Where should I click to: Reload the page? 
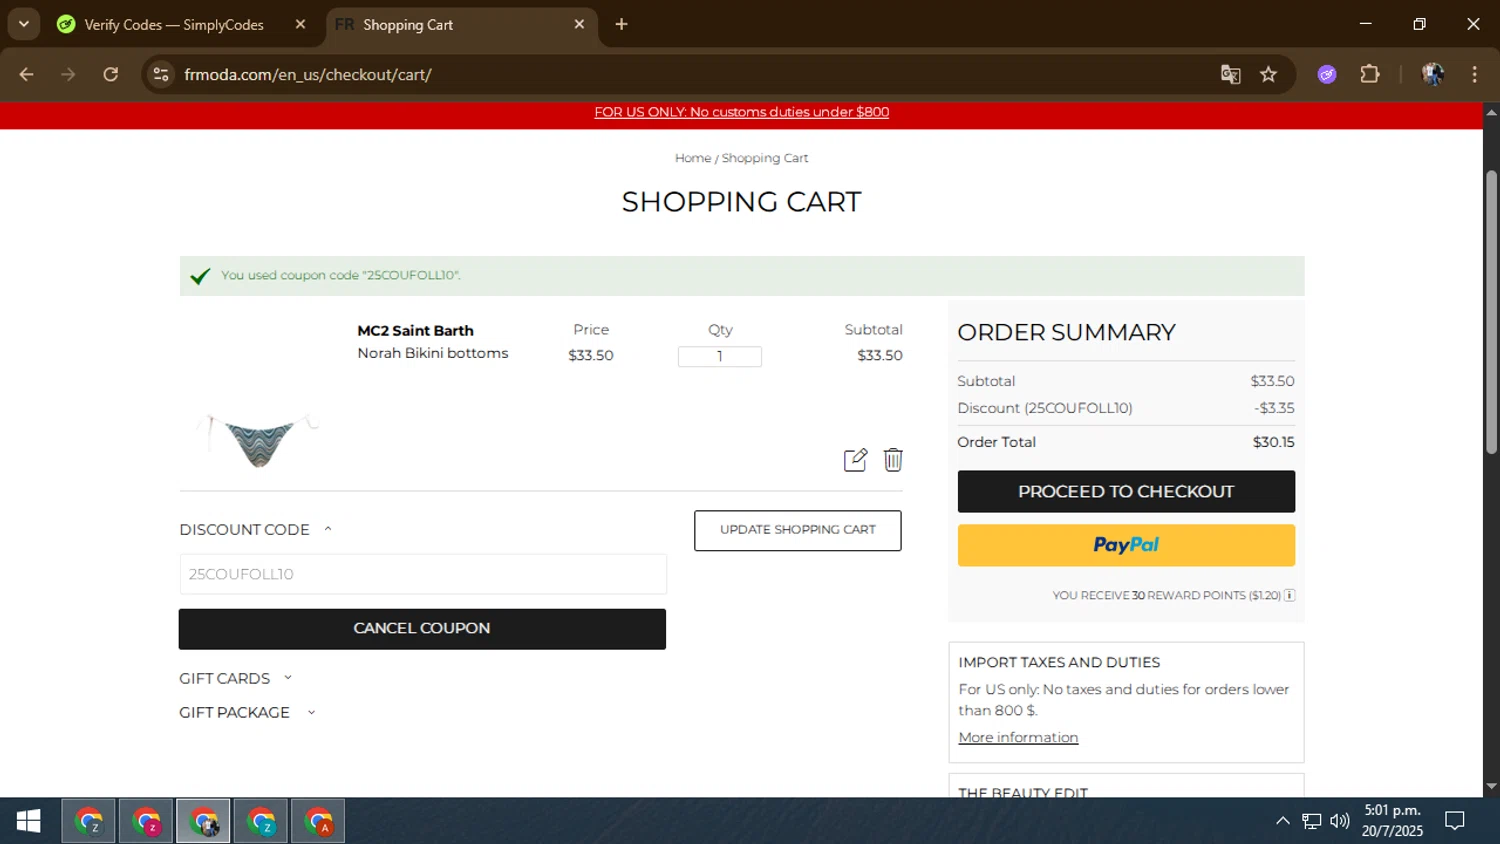[x=111, y=75]
